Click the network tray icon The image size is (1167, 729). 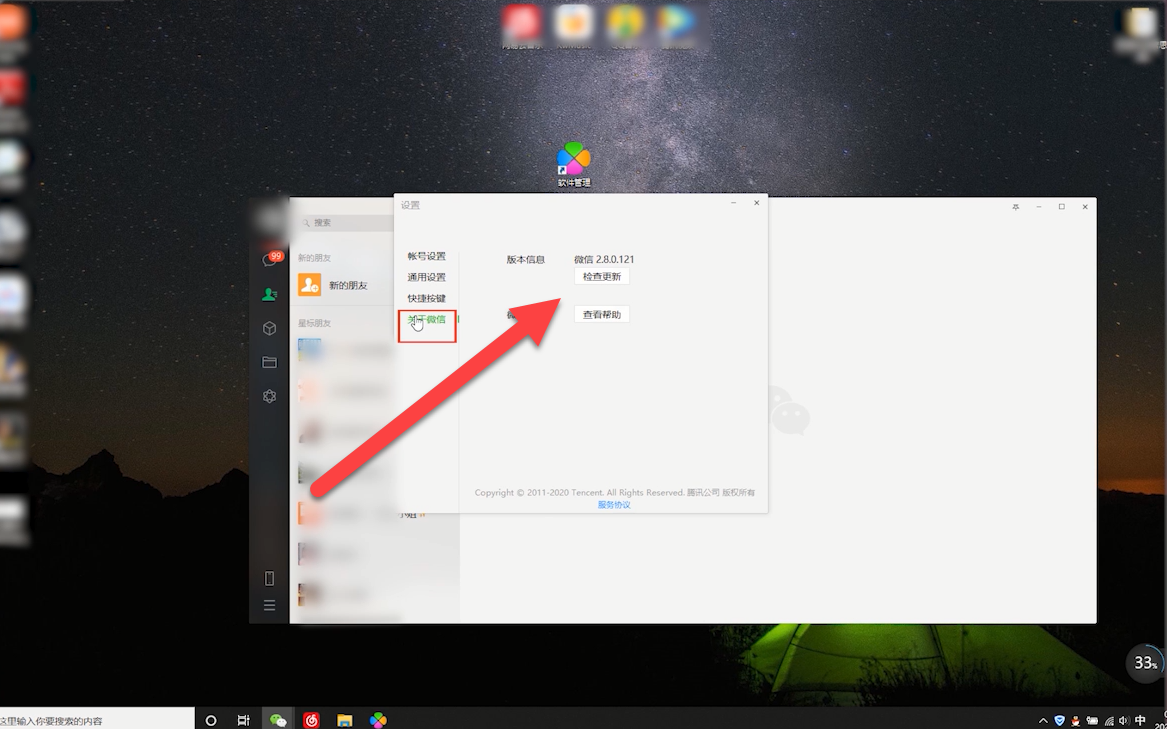1109,721
